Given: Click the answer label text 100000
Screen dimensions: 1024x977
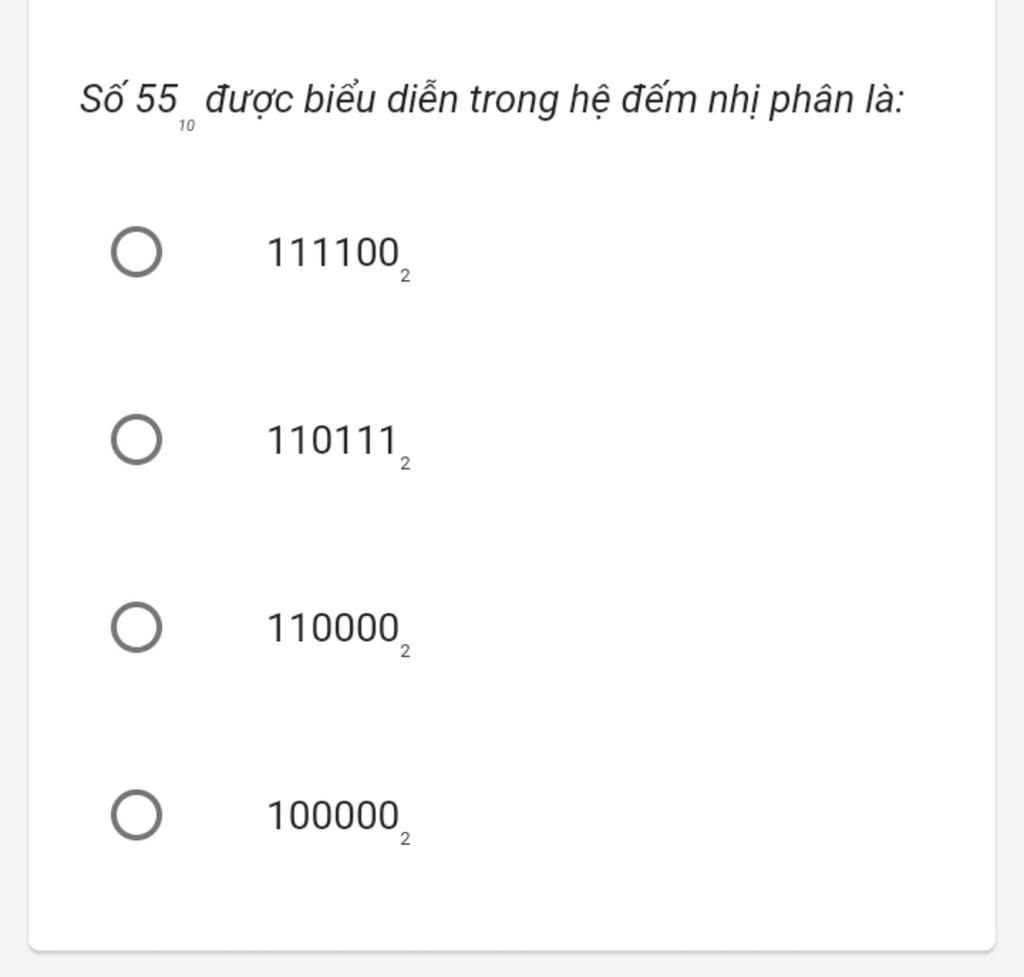Looking at the screenshot, I should [x=333, y=816].
